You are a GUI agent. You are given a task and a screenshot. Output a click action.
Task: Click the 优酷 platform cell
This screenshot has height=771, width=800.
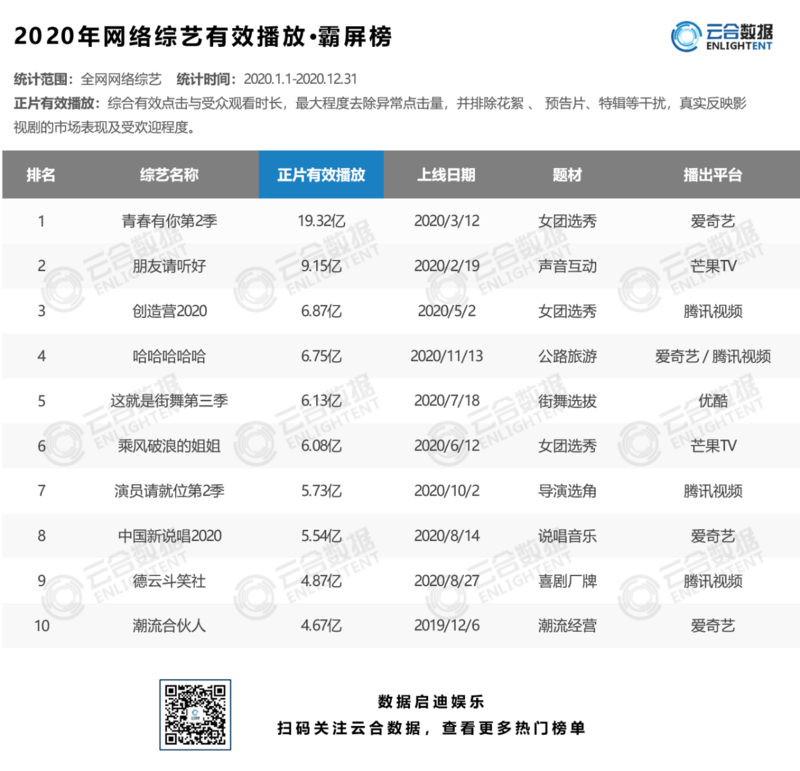pos(712,401)
